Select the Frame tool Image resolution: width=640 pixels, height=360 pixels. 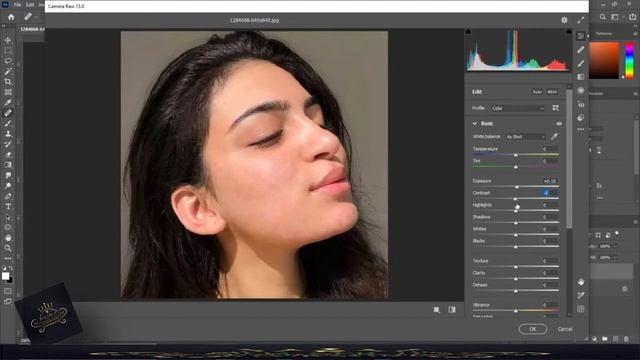tap(8, 92)
